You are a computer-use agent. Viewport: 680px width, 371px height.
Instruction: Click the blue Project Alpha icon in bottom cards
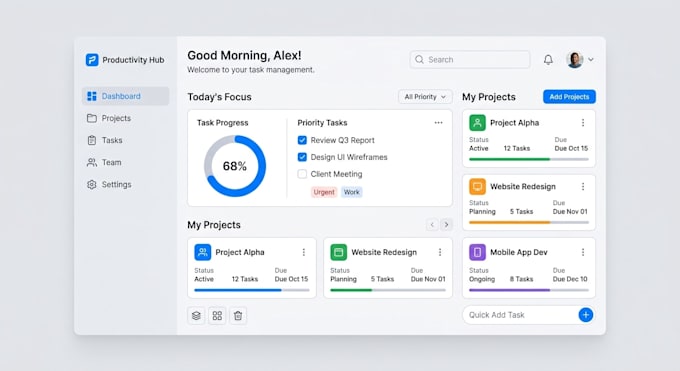click(203, 252)
